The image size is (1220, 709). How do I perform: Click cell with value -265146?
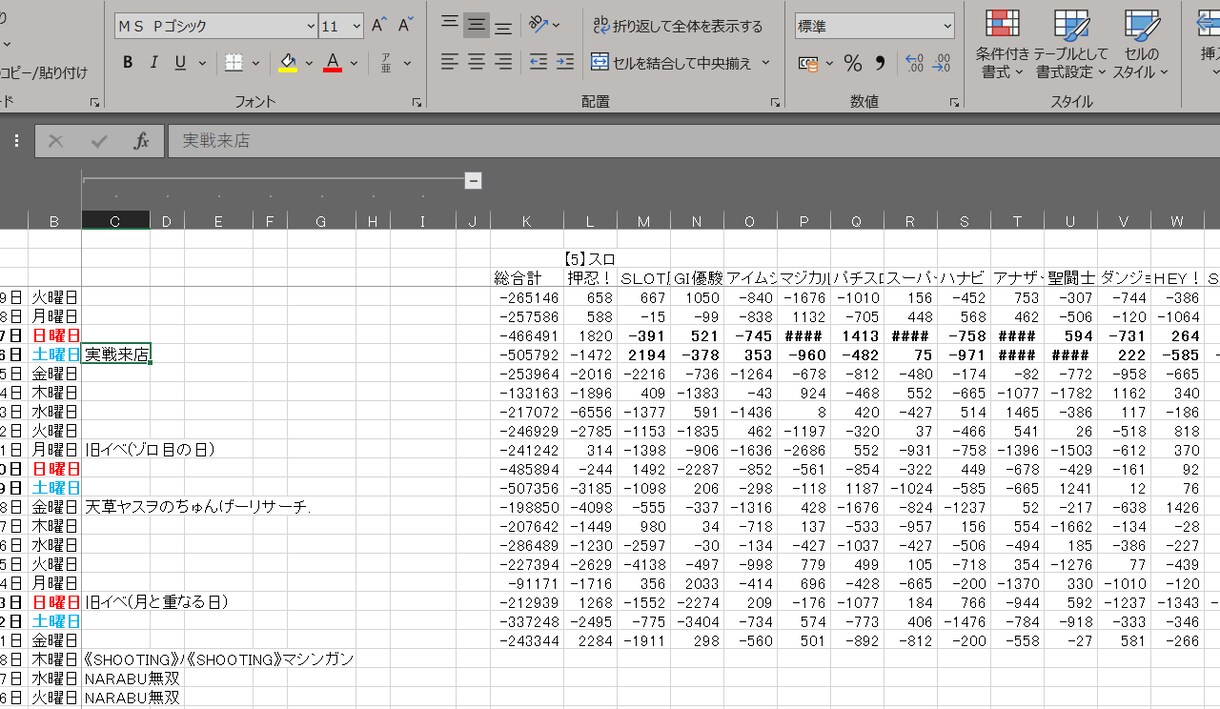pos(526,297)
